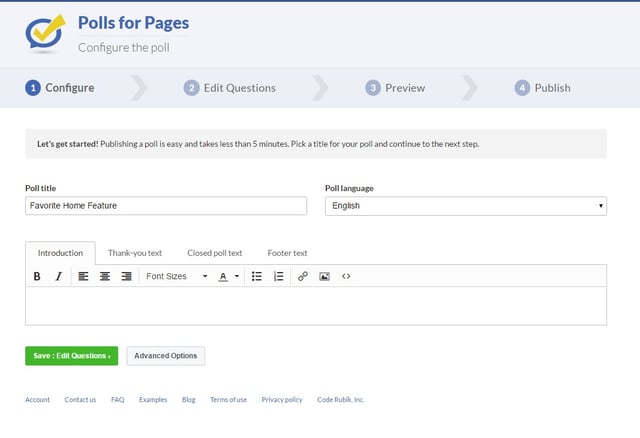The width and height of the screenshot is (640, 438).
Task: Insert a numbered list
Action: (x=278, y=276)
